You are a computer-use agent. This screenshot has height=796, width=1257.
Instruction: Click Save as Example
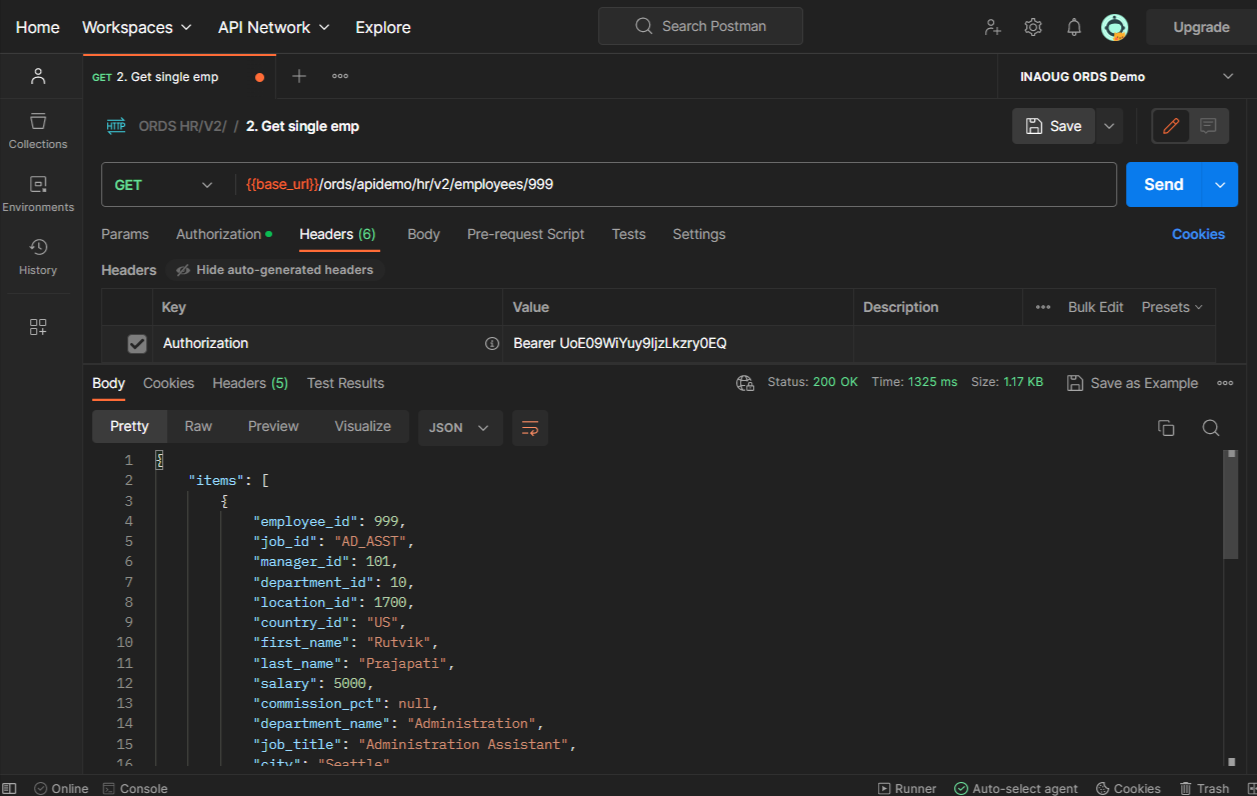(x=1132, y=383)
